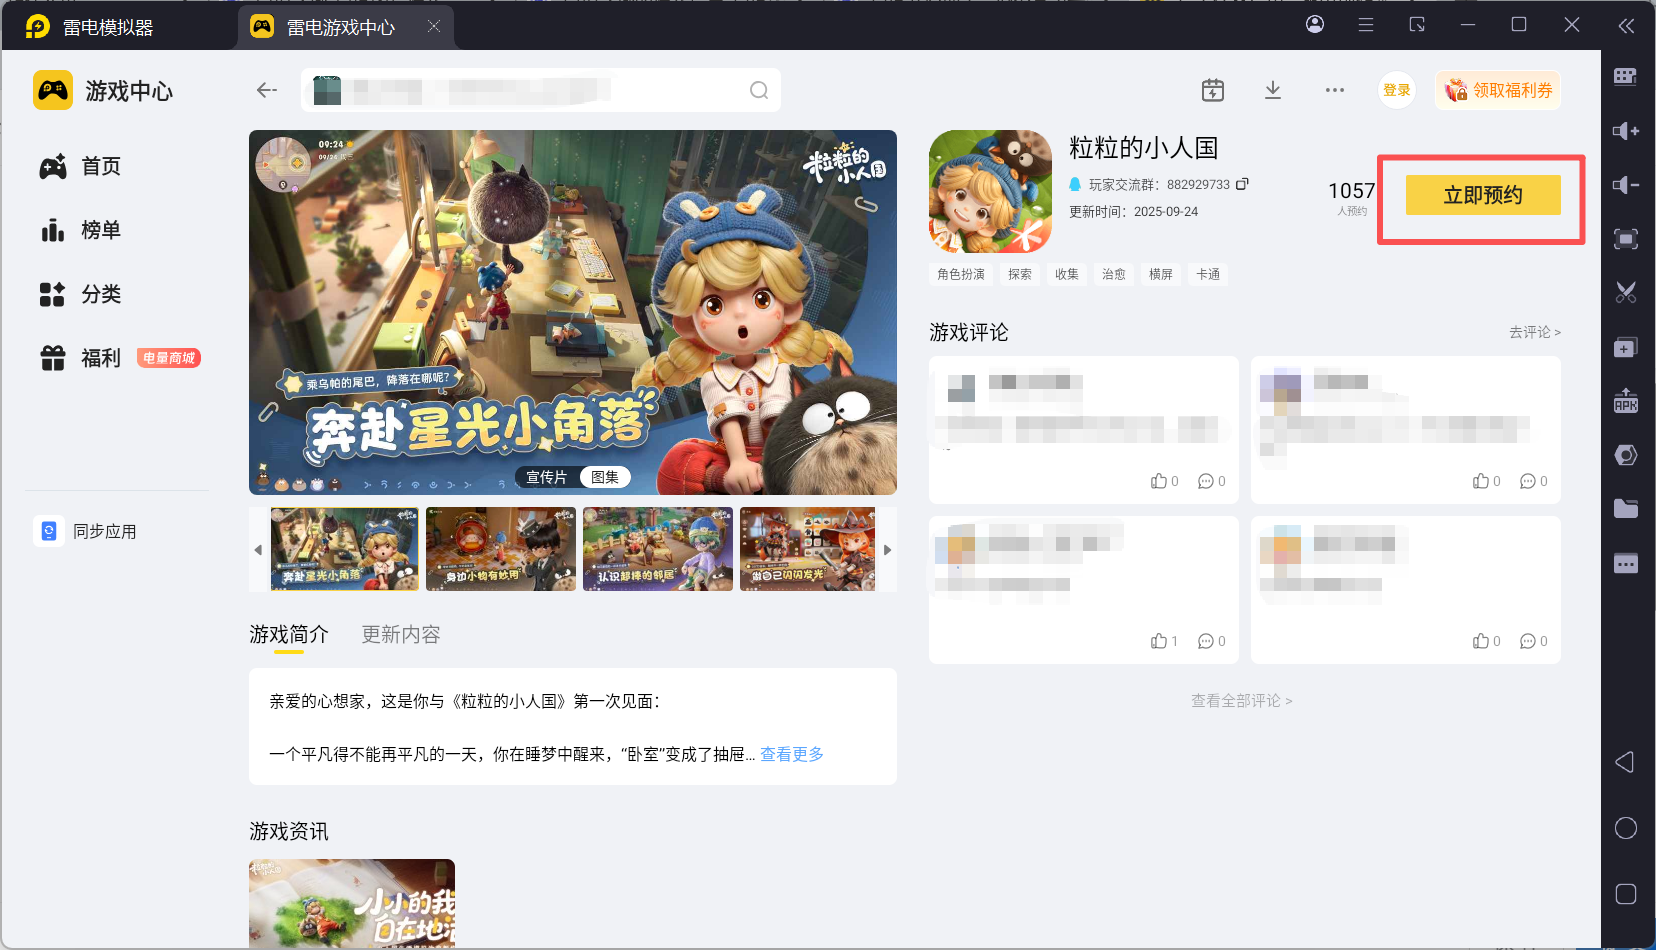The image size is (1656, 950).
Task: Expand description with 查看更多
Action: click(x=791, y=754)
